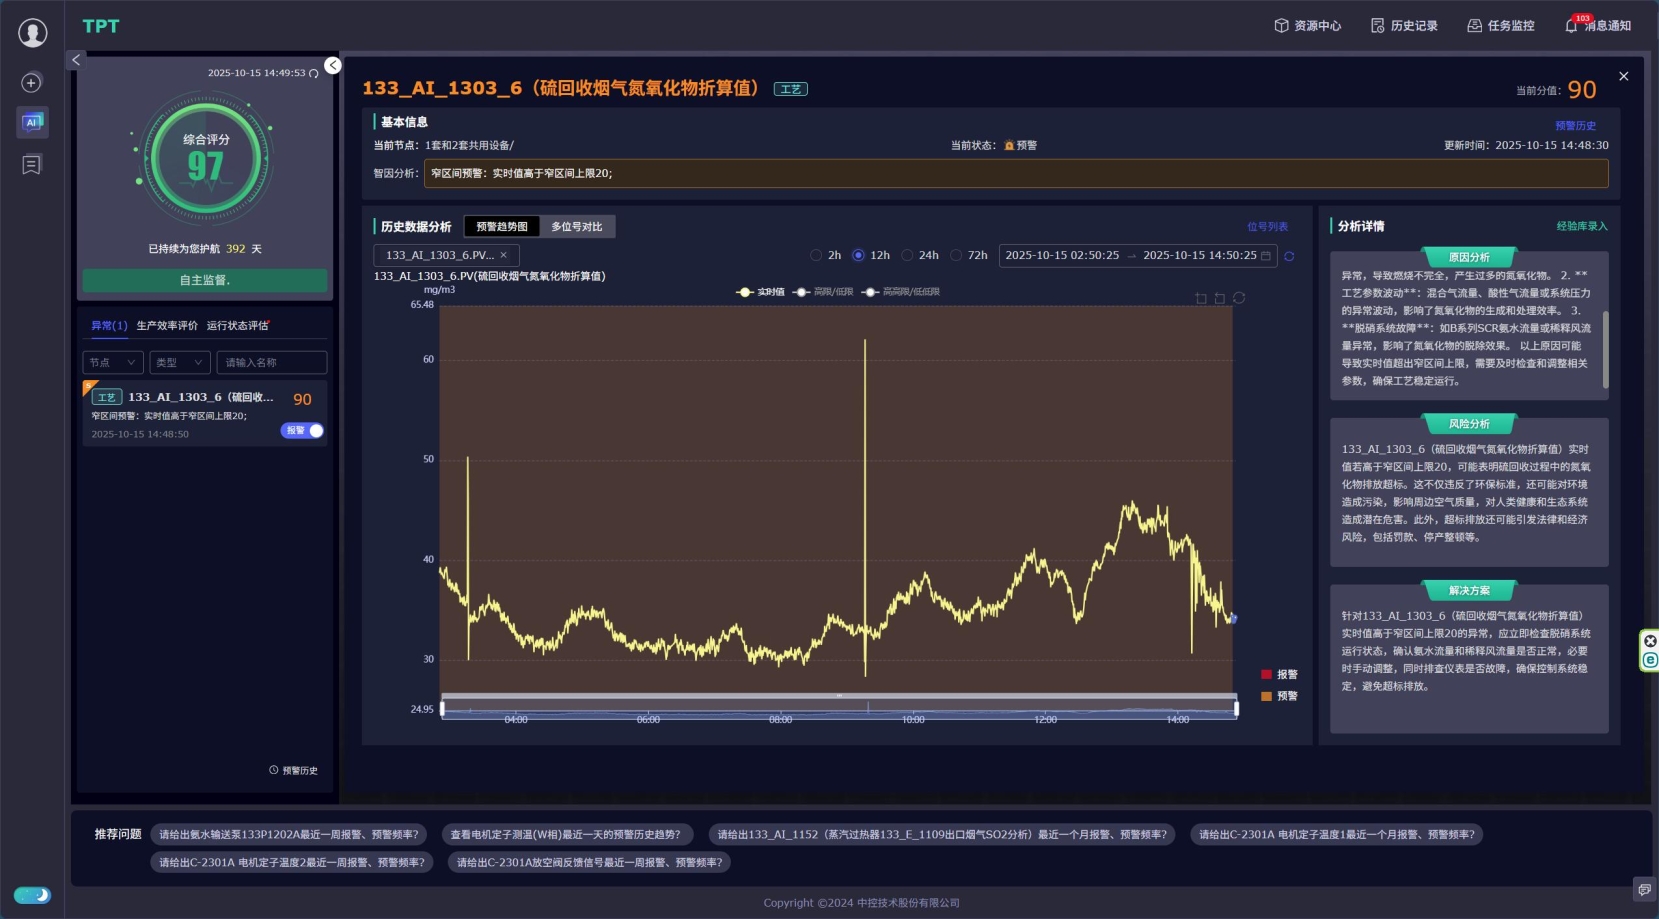Expand the 节点 node dropdown
Viewport: 1659px width, 919px height.
click(112, 363)
